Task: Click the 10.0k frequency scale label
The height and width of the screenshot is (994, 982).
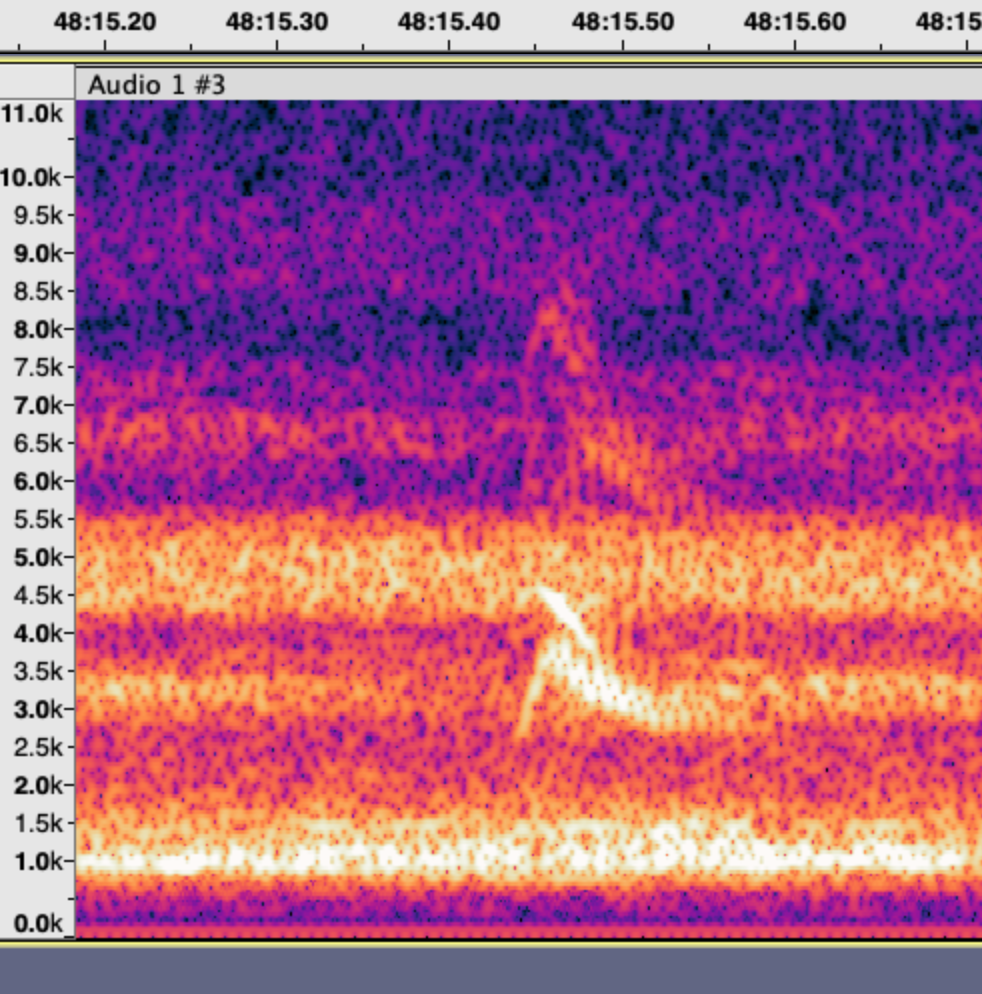Action: 32,178
